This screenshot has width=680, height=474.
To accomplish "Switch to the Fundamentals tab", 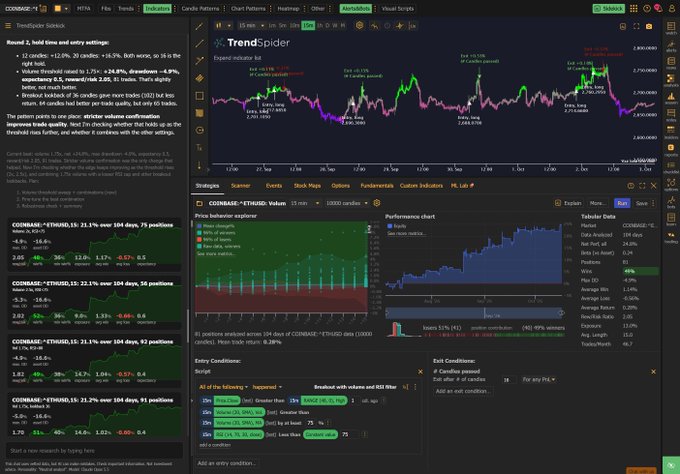I will [376, 186].
